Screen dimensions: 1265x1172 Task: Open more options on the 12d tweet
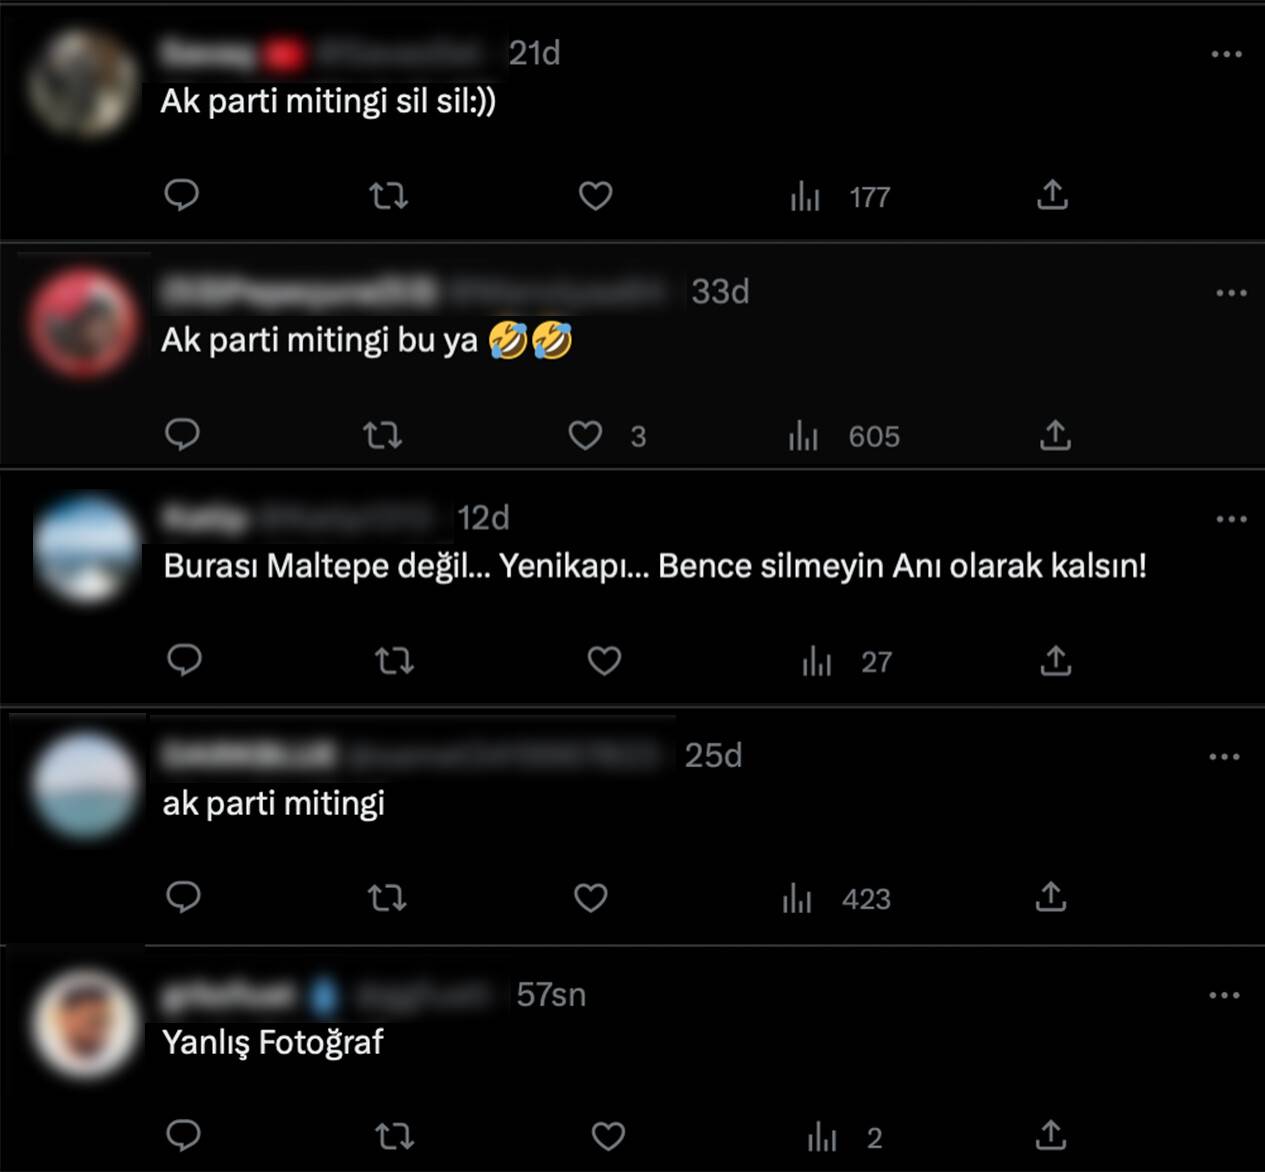[1231, 519]
